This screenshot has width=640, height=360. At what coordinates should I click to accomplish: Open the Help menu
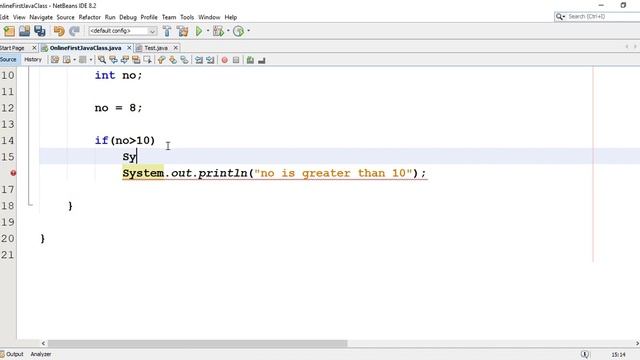[x=231, y=17]
